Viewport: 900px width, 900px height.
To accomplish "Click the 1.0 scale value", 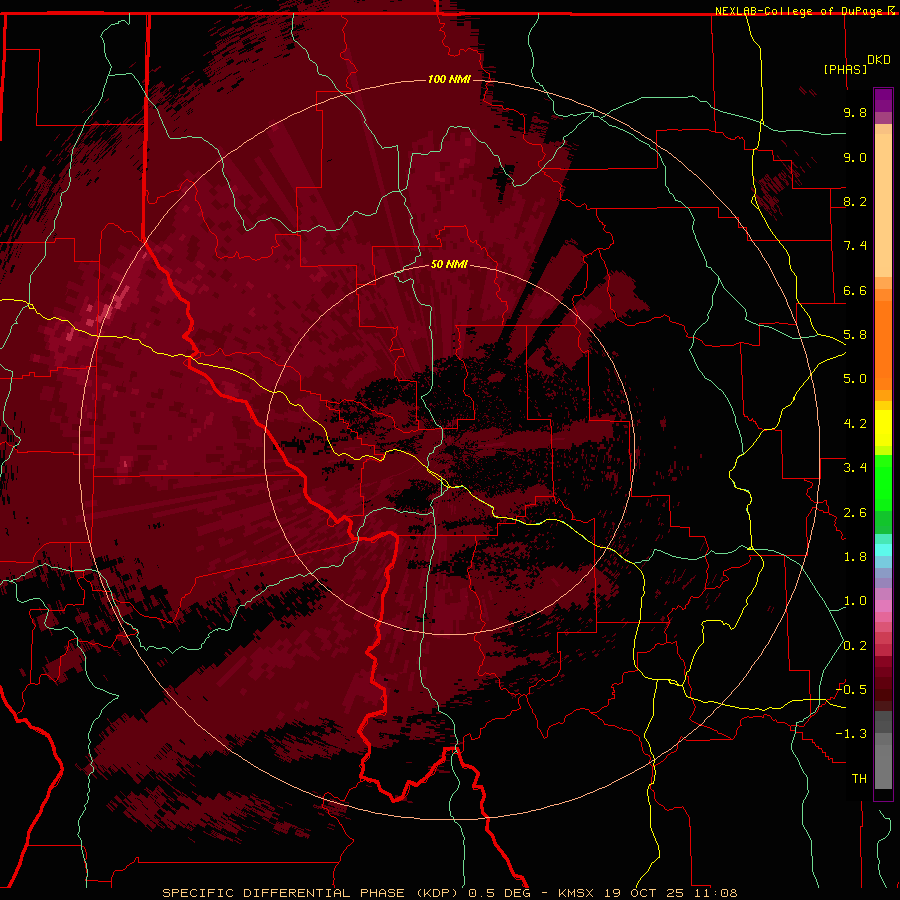I will pos(855,601).
